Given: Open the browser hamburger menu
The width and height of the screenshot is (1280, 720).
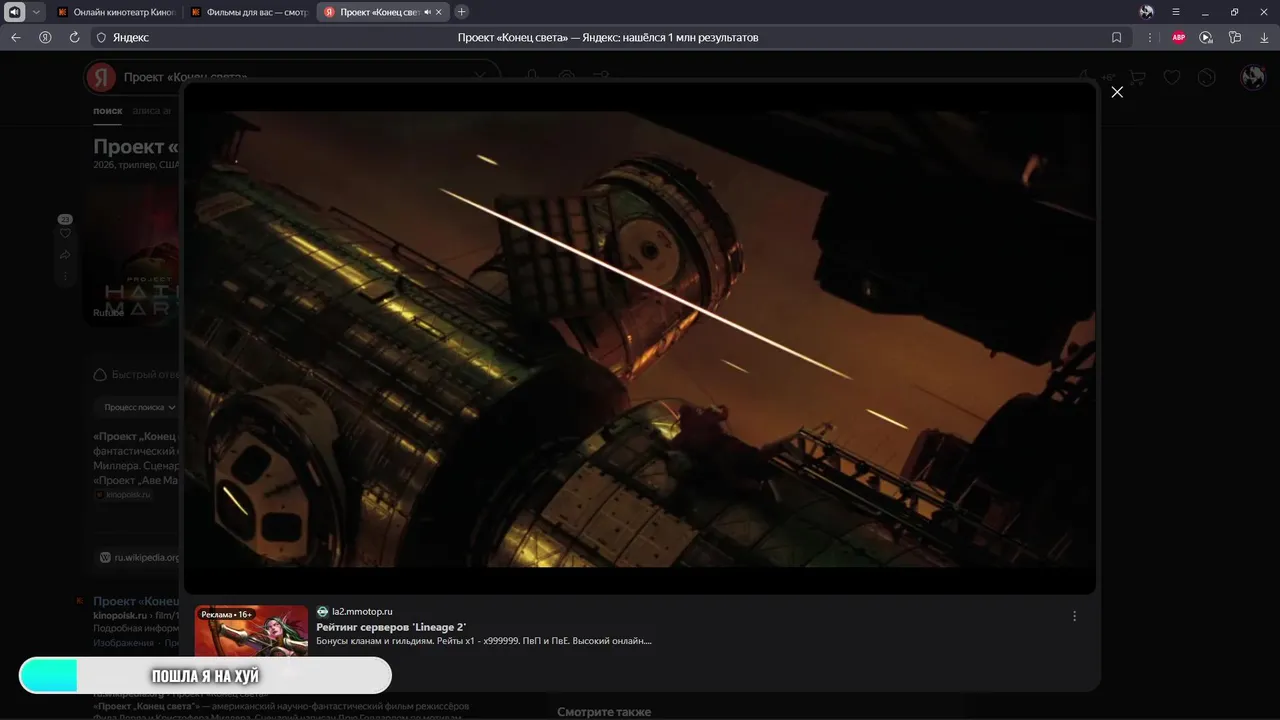Looking at the screenshot, I should pyautogui.click(x=1176, y=12).
